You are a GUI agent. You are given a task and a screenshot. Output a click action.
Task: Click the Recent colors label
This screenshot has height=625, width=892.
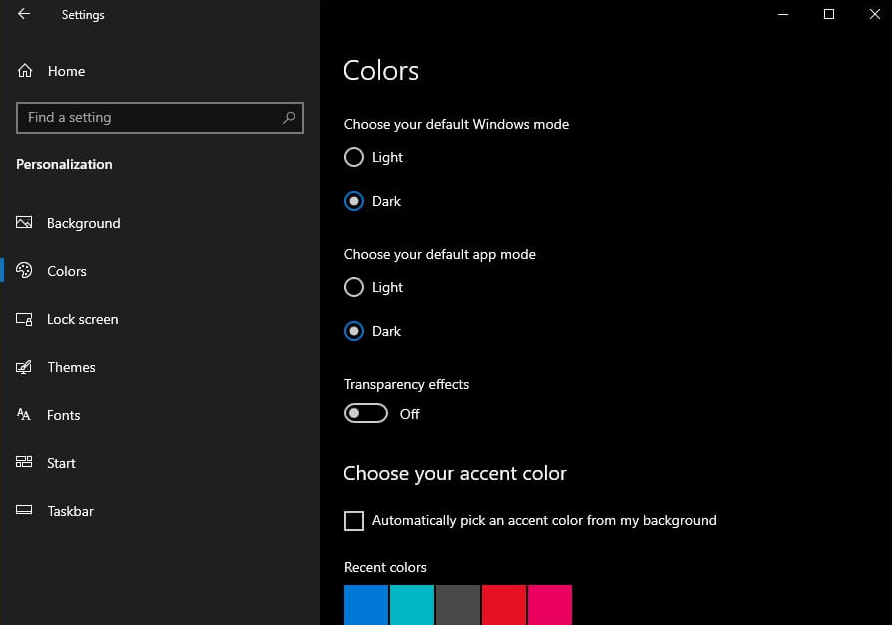385,567
